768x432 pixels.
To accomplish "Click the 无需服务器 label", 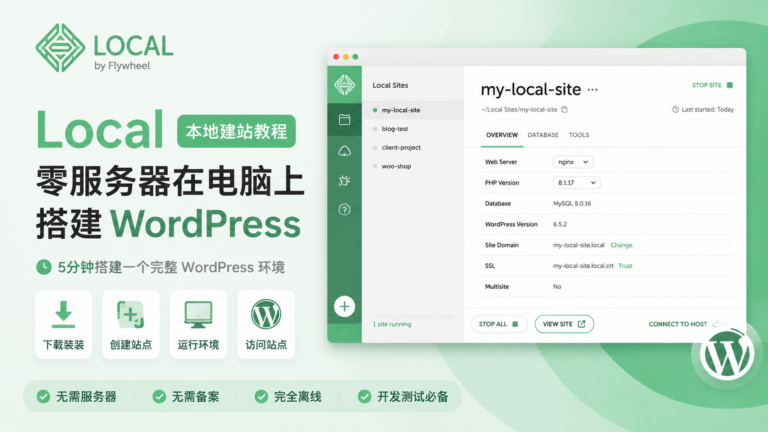I will coord(86,397).
